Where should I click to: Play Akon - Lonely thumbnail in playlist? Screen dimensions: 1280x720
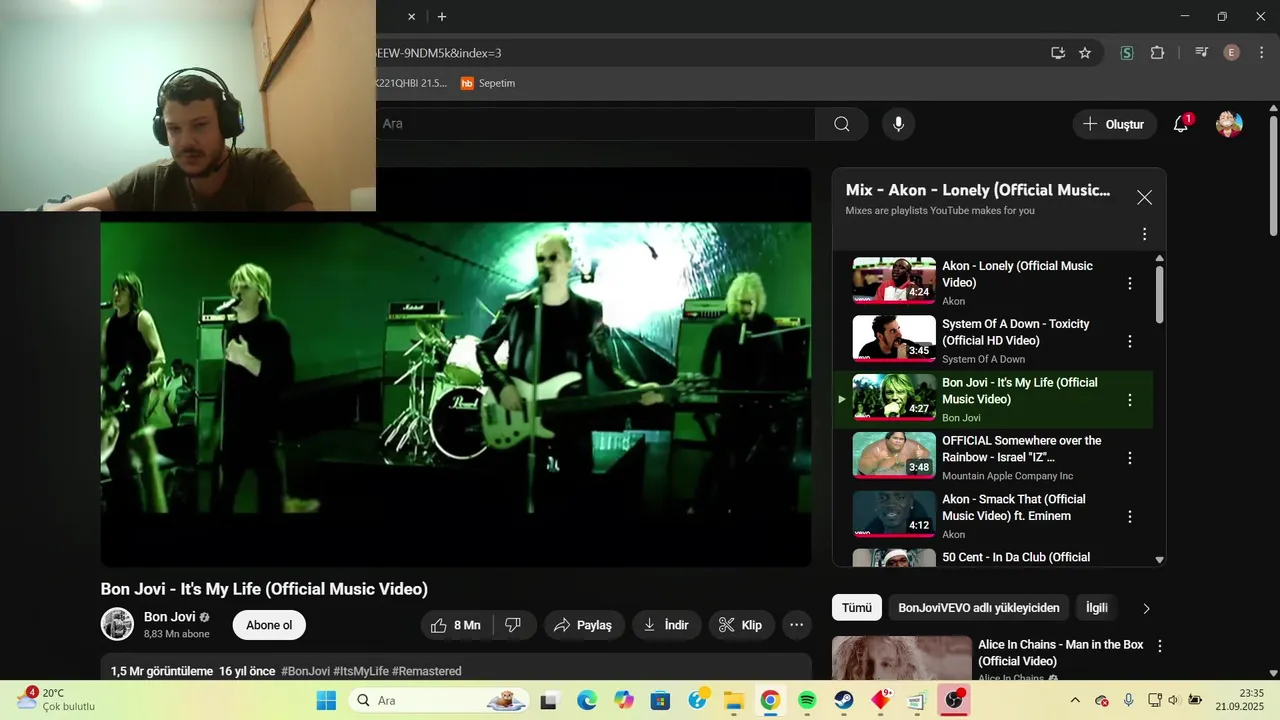pyautogui.click(x=894, y=280)
